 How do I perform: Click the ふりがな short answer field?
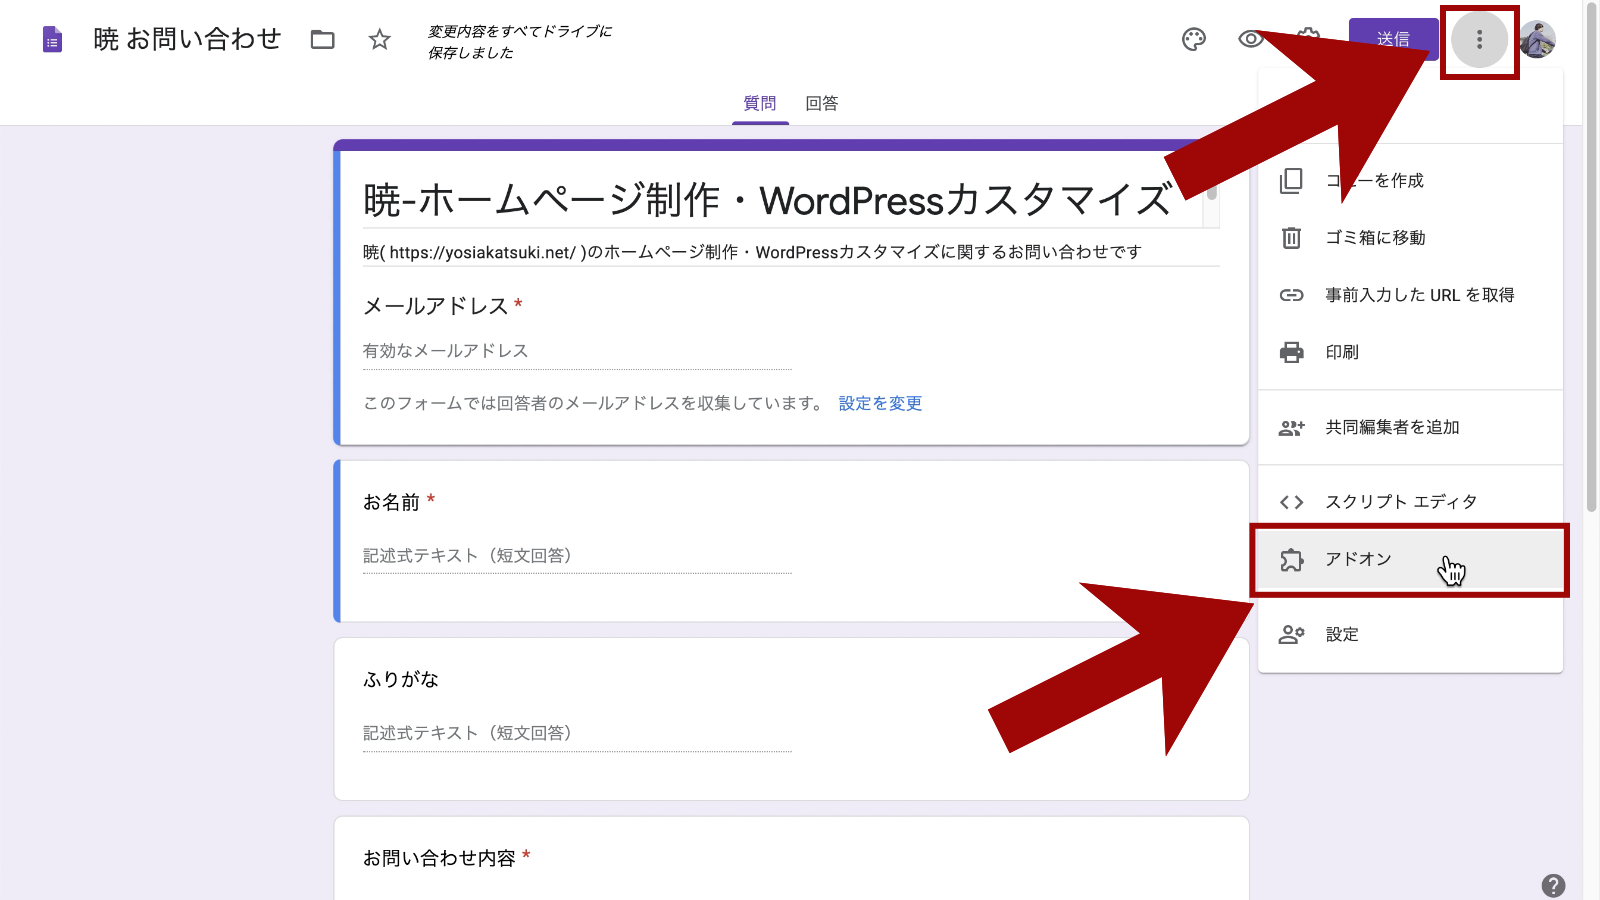click(x=577, y=733)
